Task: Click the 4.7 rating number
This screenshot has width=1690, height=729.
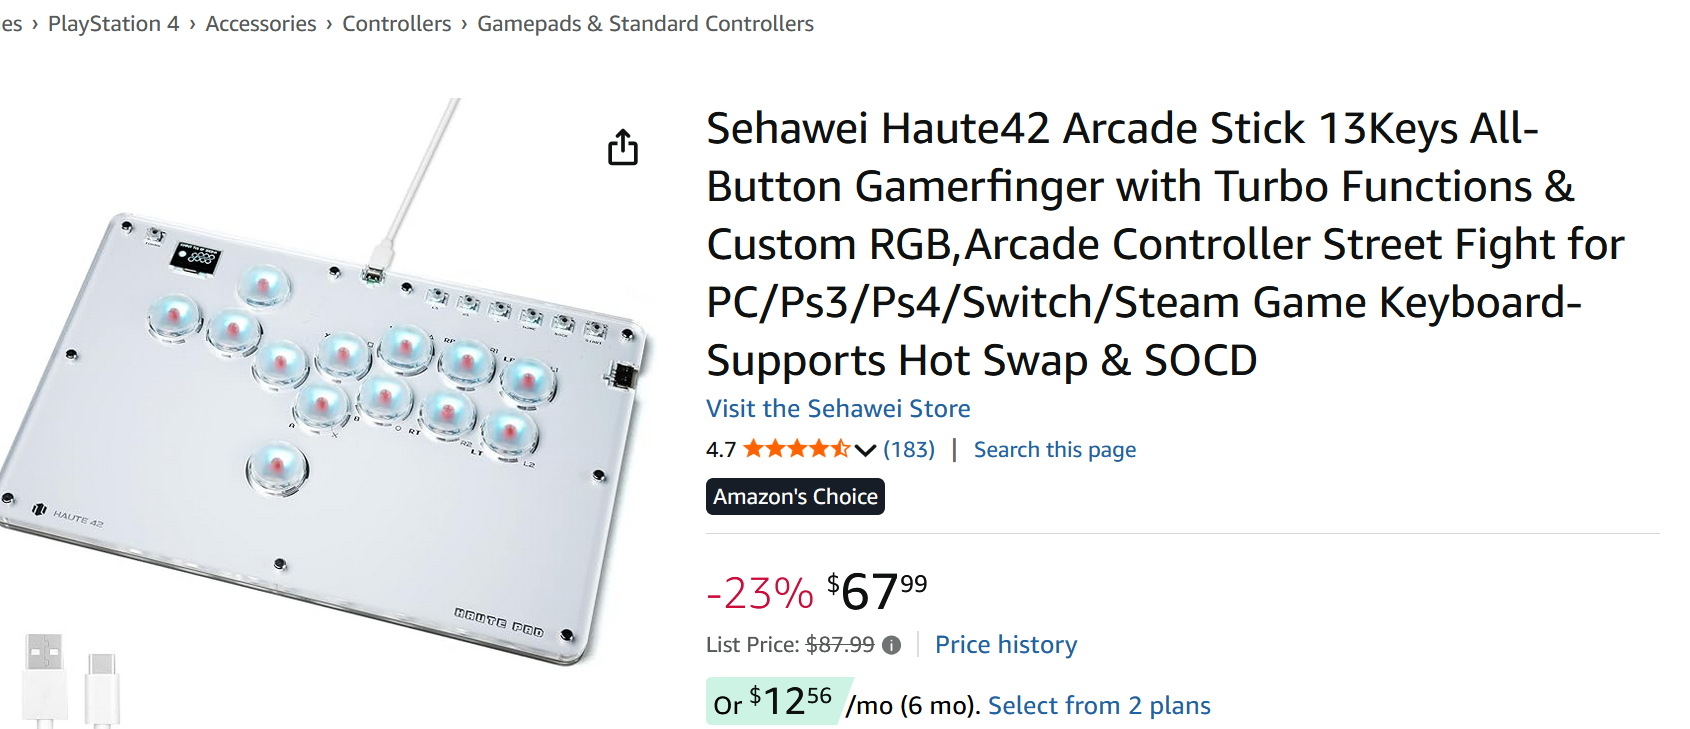Action: pos(721,450)
